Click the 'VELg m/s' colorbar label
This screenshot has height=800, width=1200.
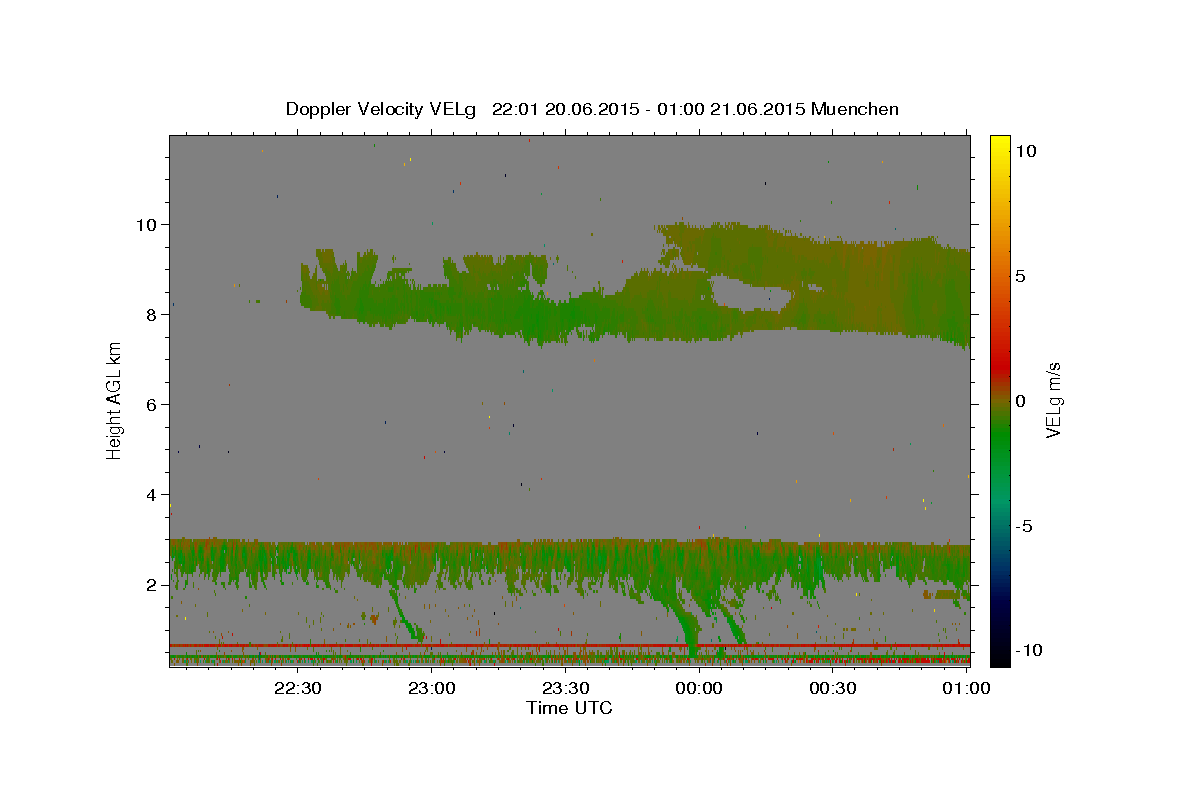[1053, 401]
